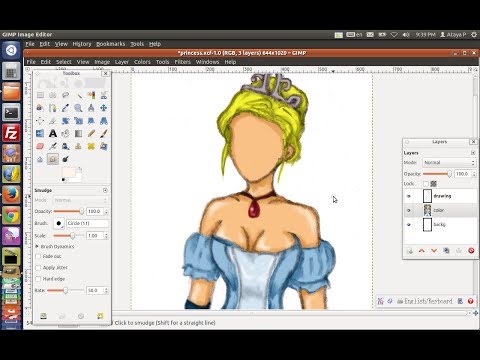Select the Rectangle Select tool
Image resolution: width=480 pixels, height=360 pixels.
tap(40, 95)
